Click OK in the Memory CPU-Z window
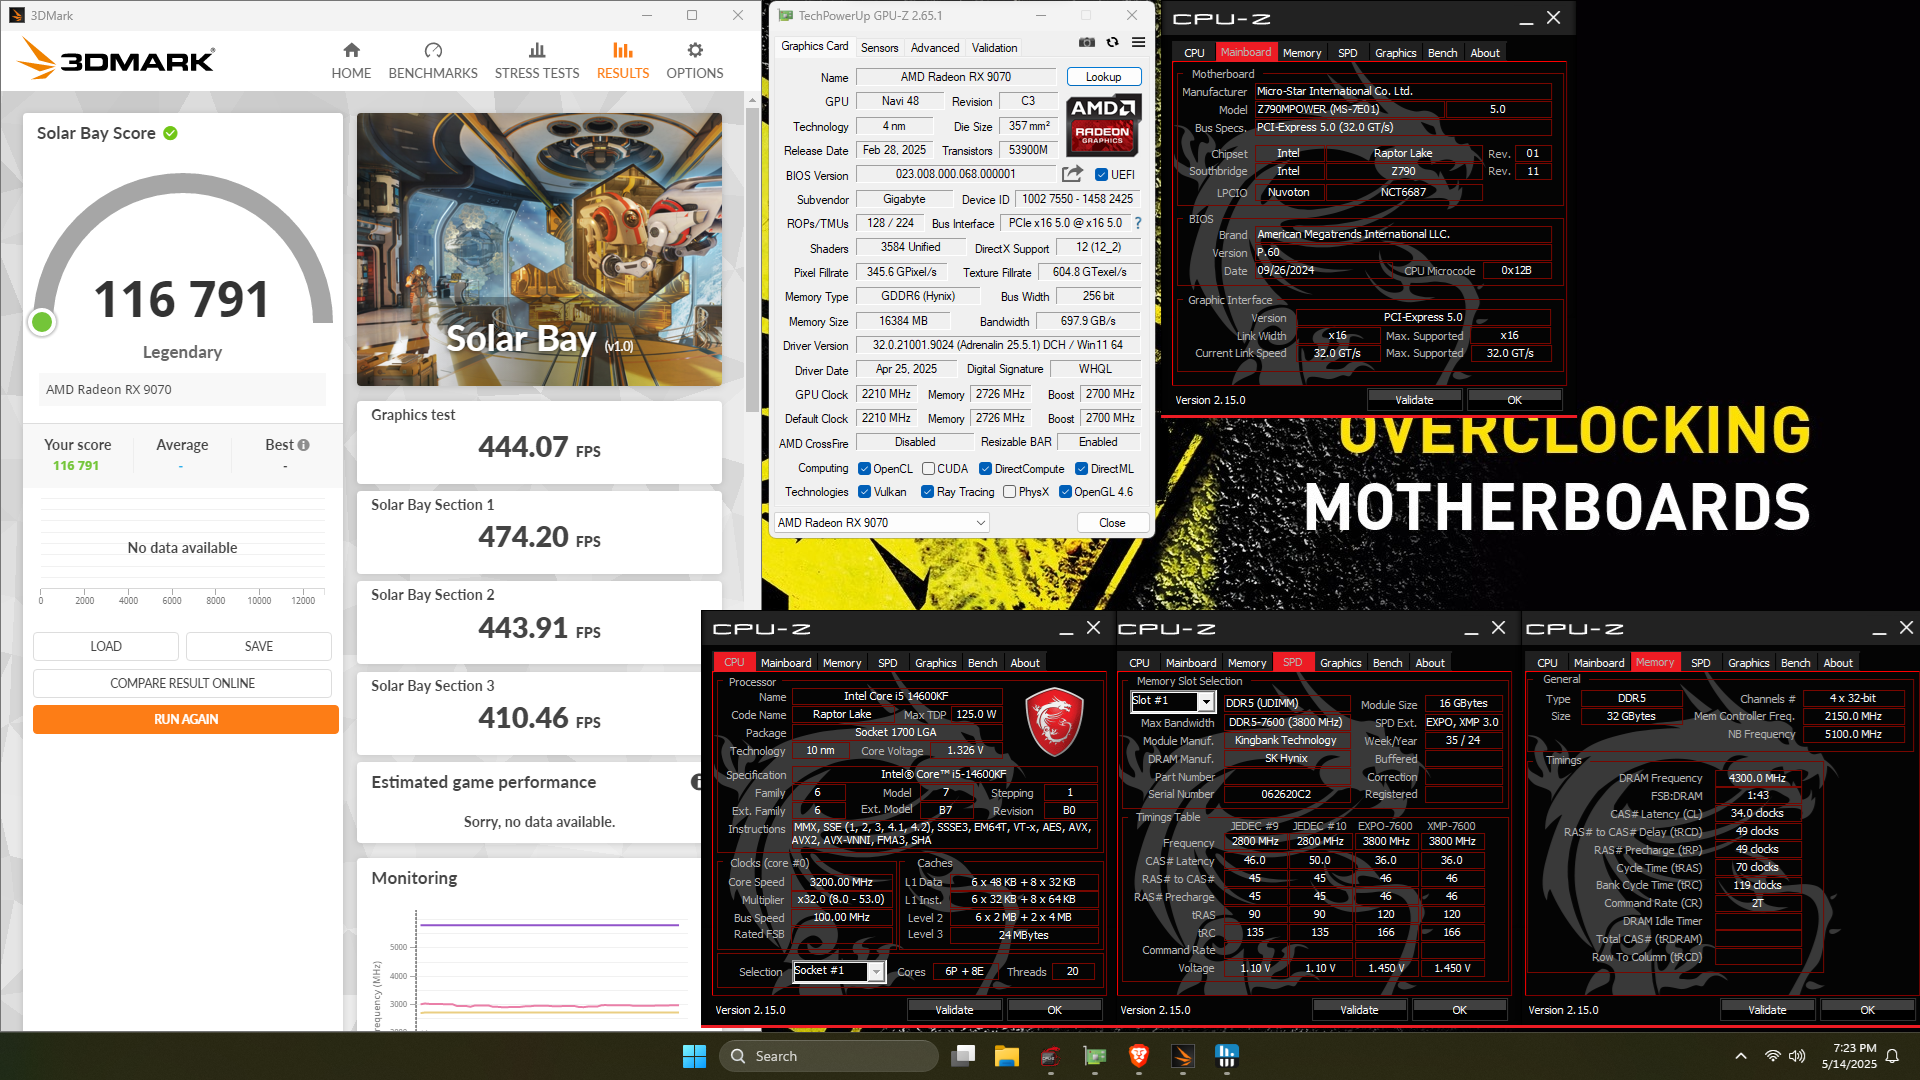This screenshot has width=1920, height=1080. (x=1867, y=1010)
